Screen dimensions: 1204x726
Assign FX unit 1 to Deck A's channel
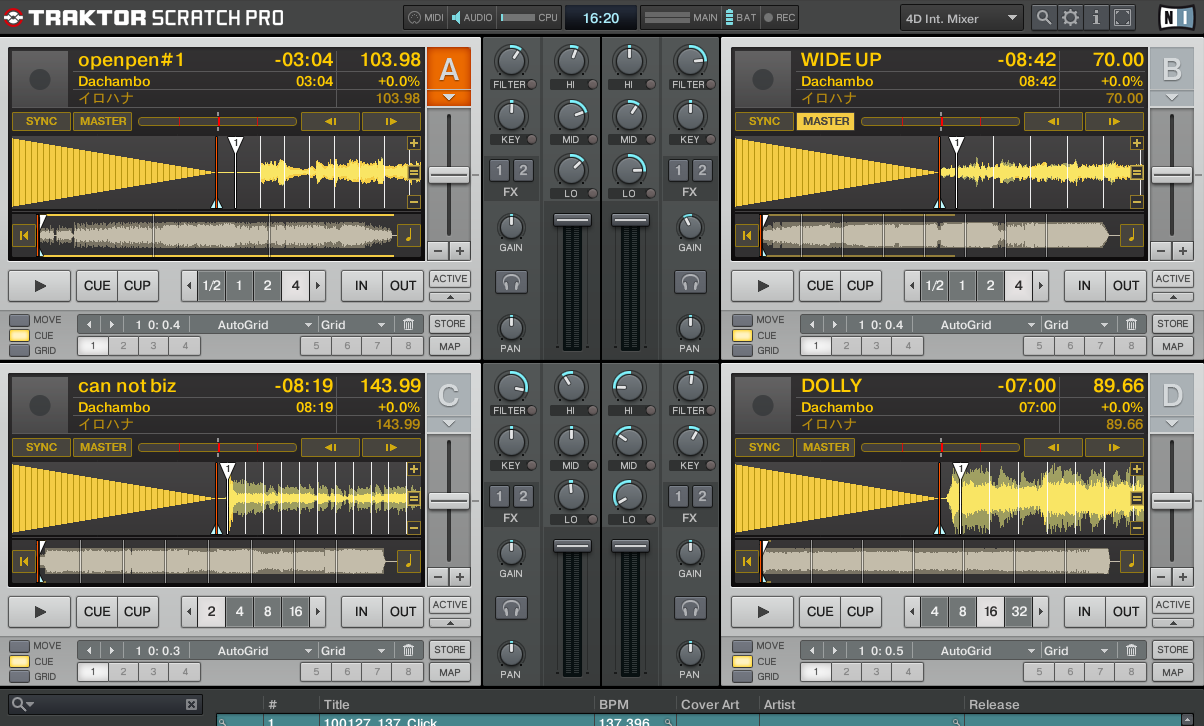[500, 170]
